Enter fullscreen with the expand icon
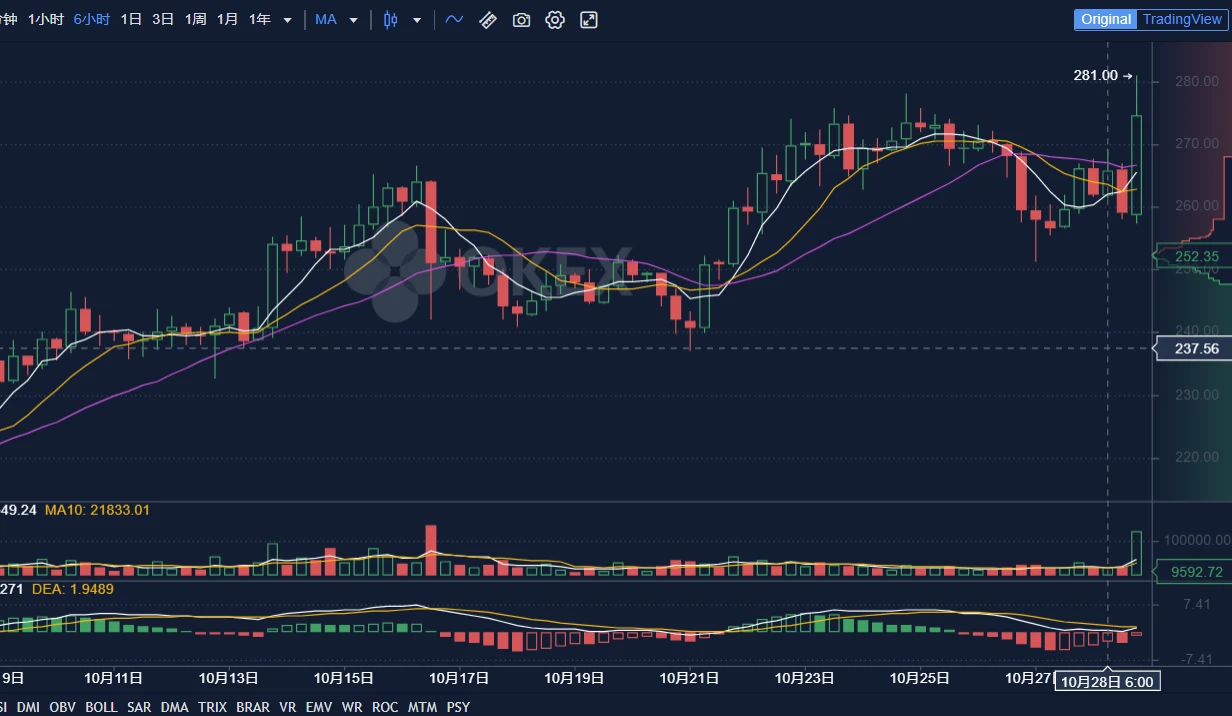Image resolution: width=1232 pixels, height=716 pixels. click(x=588, y=19)
